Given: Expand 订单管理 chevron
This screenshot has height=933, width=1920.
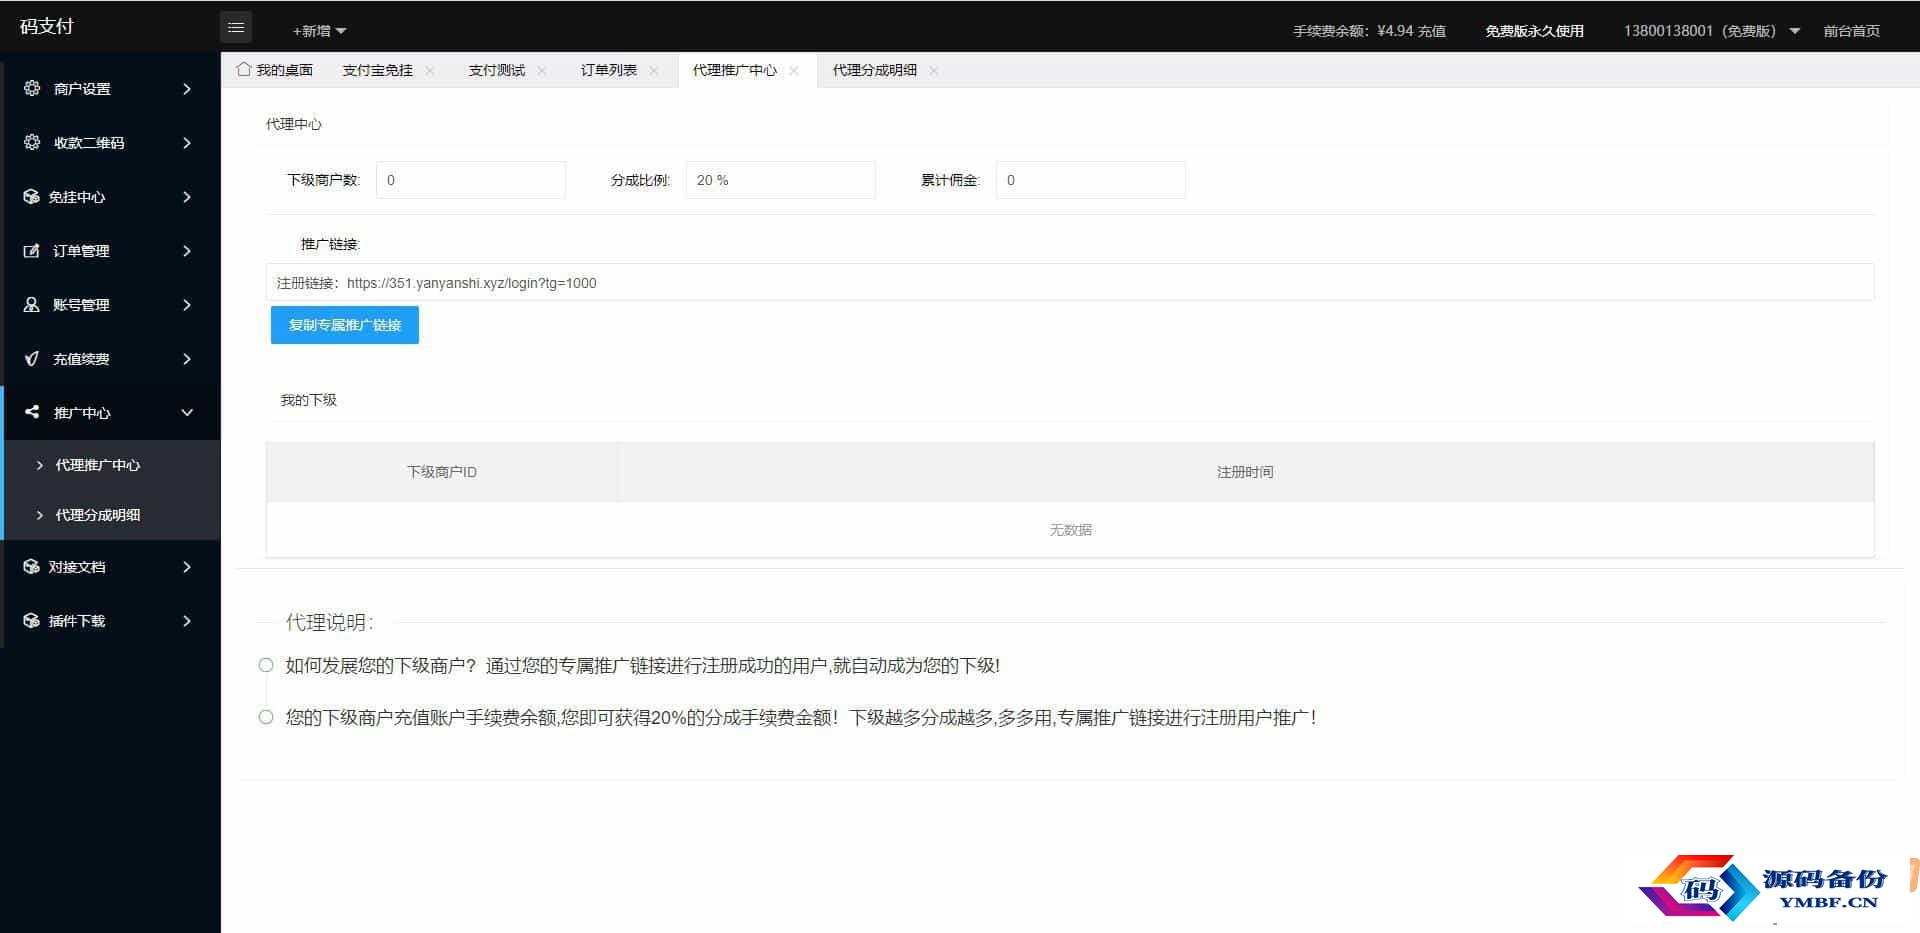Looking at the screenshot, I should click(187, 251).
